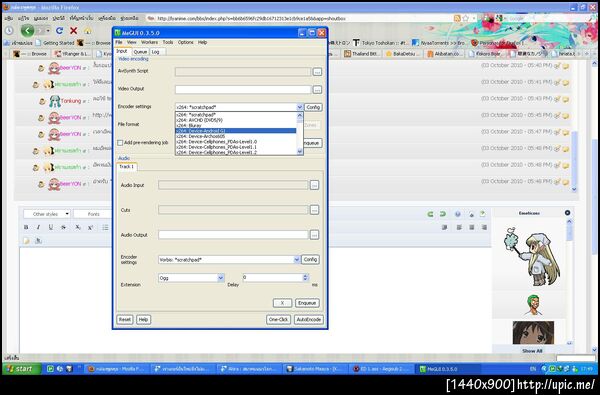This screenshot has width=600, height=395.
Task: Toggle Italic in the forum editor
Action: [x=38, y=227]
